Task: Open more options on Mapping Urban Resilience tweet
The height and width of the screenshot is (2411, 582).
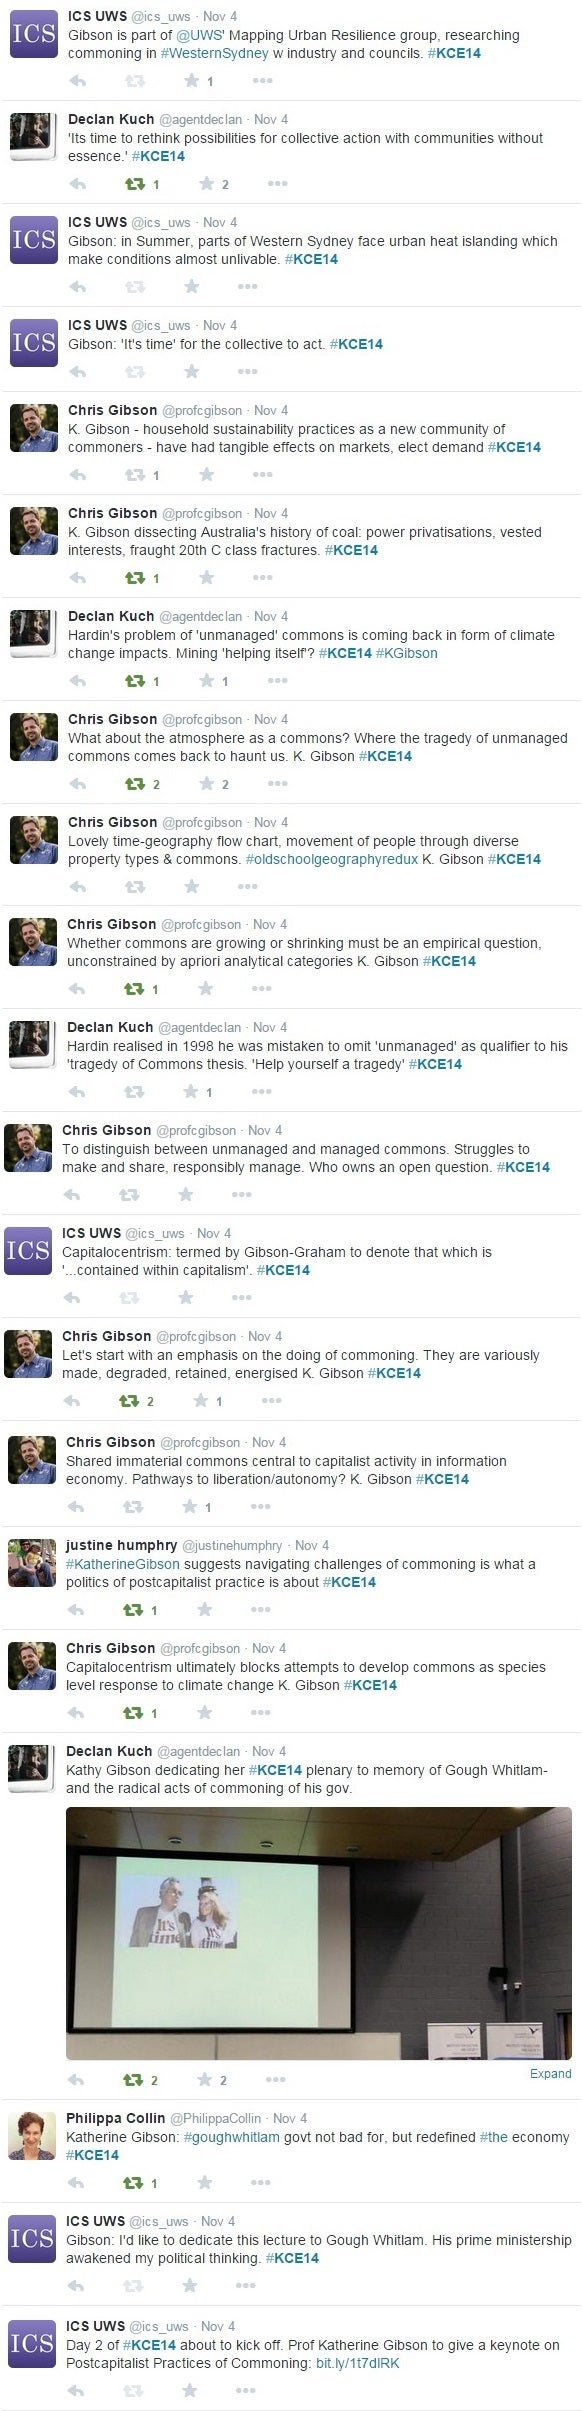Action: click(x=261, y=82)
